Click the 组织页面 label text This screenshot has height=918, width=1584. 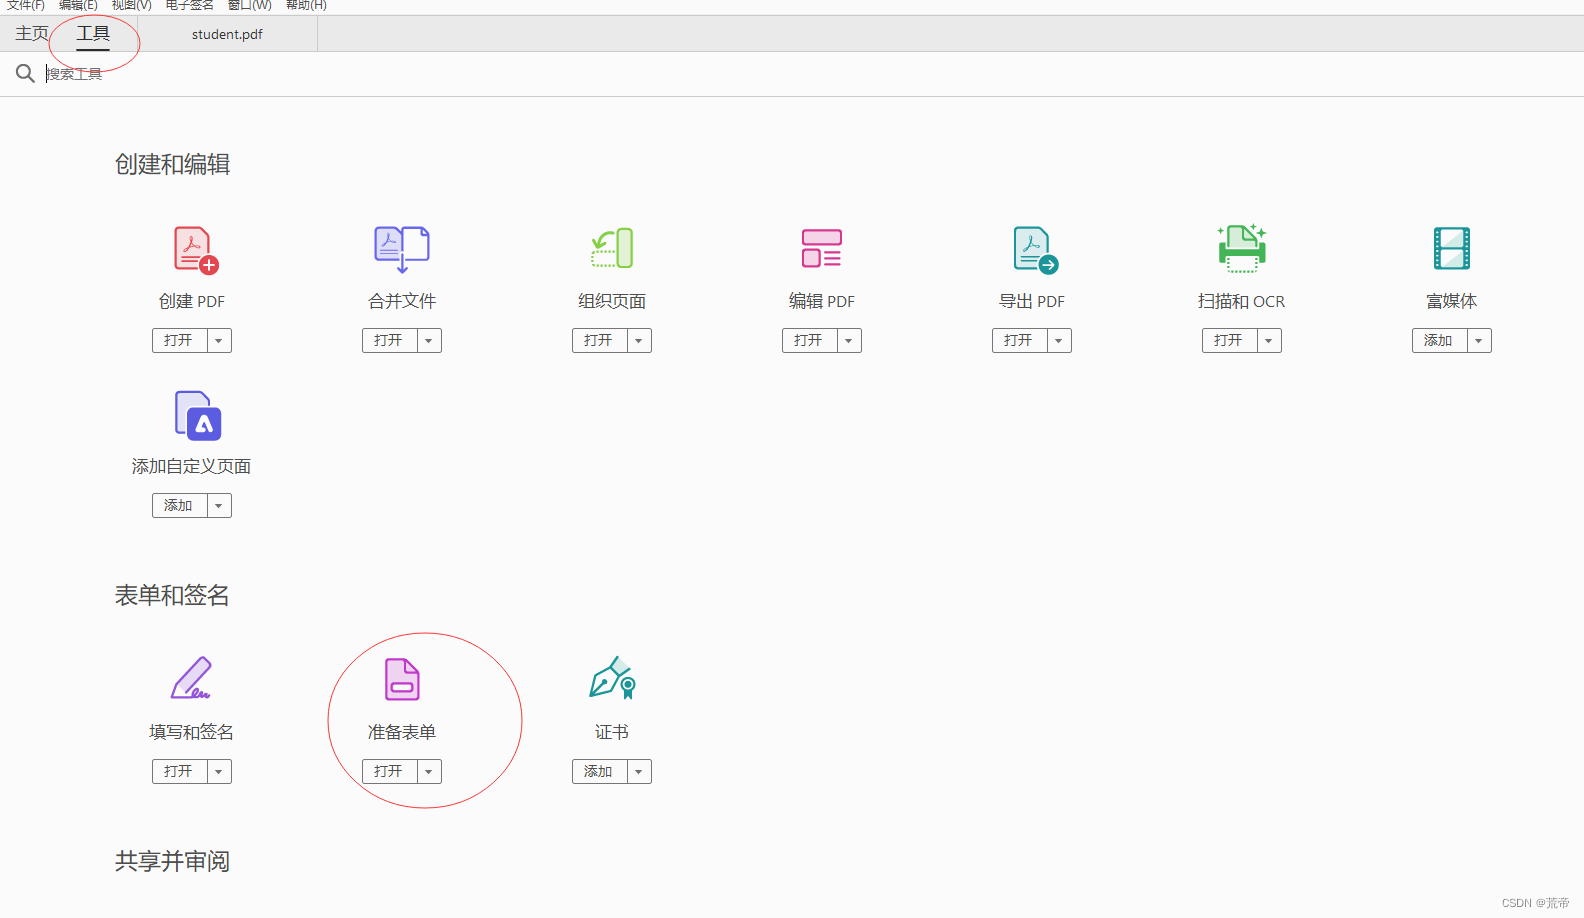coord(612,301)
